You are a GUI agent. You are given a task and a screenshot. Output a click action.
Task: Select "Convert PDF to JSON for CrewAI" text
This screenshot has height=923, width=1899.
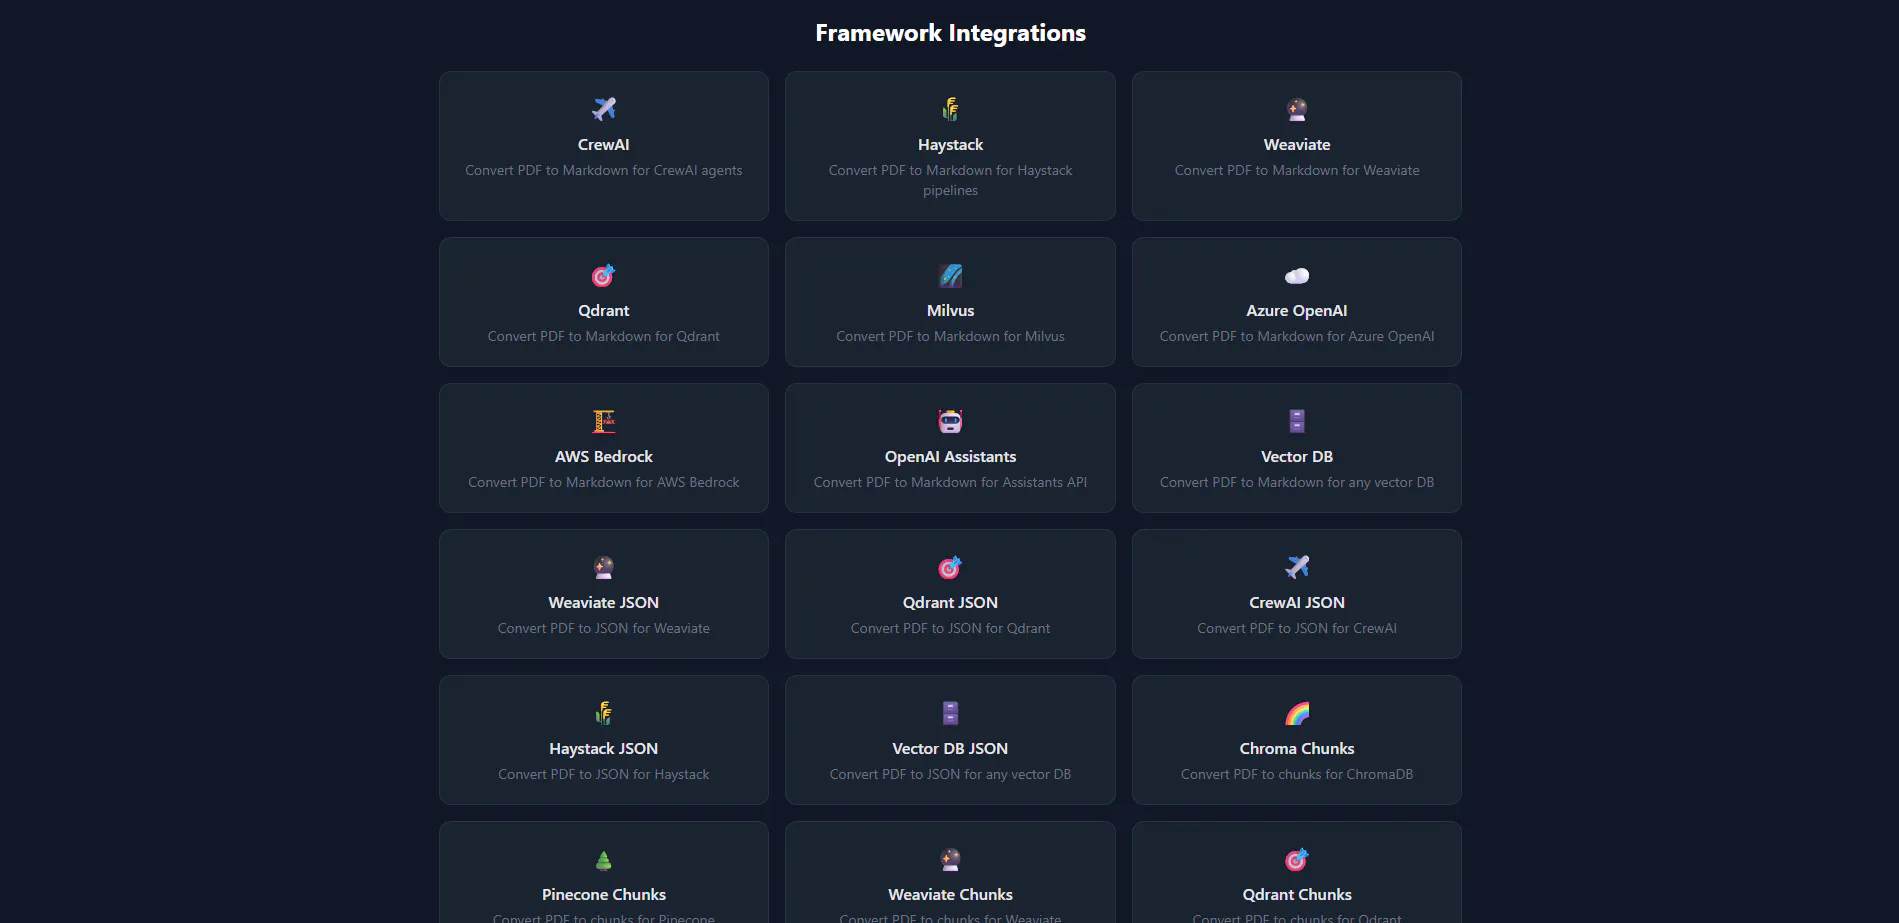[x=1297, y=629]
